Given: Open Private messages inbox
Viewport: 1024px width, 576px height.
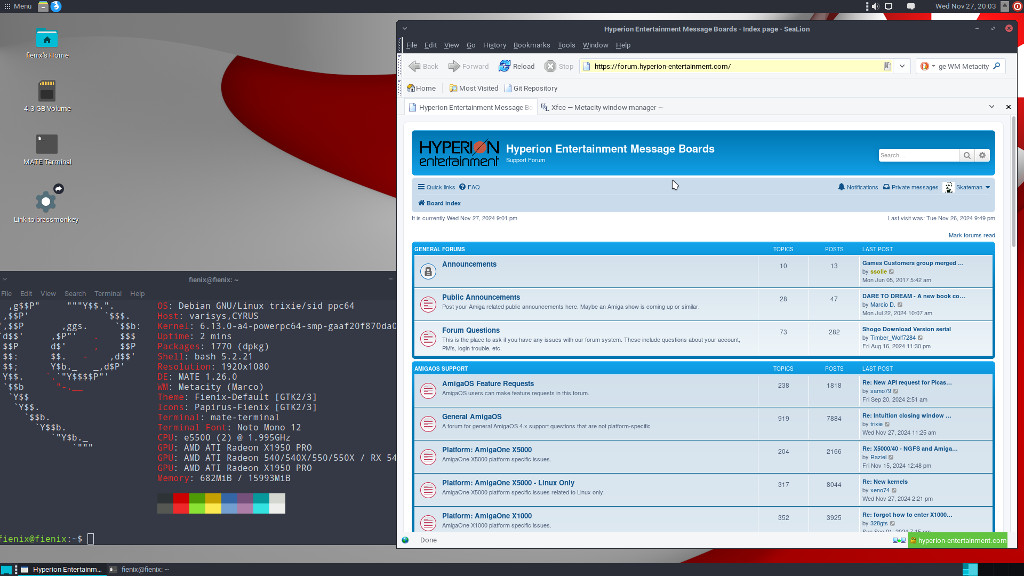Looking at the screenshot, I should tap(910, 187).
